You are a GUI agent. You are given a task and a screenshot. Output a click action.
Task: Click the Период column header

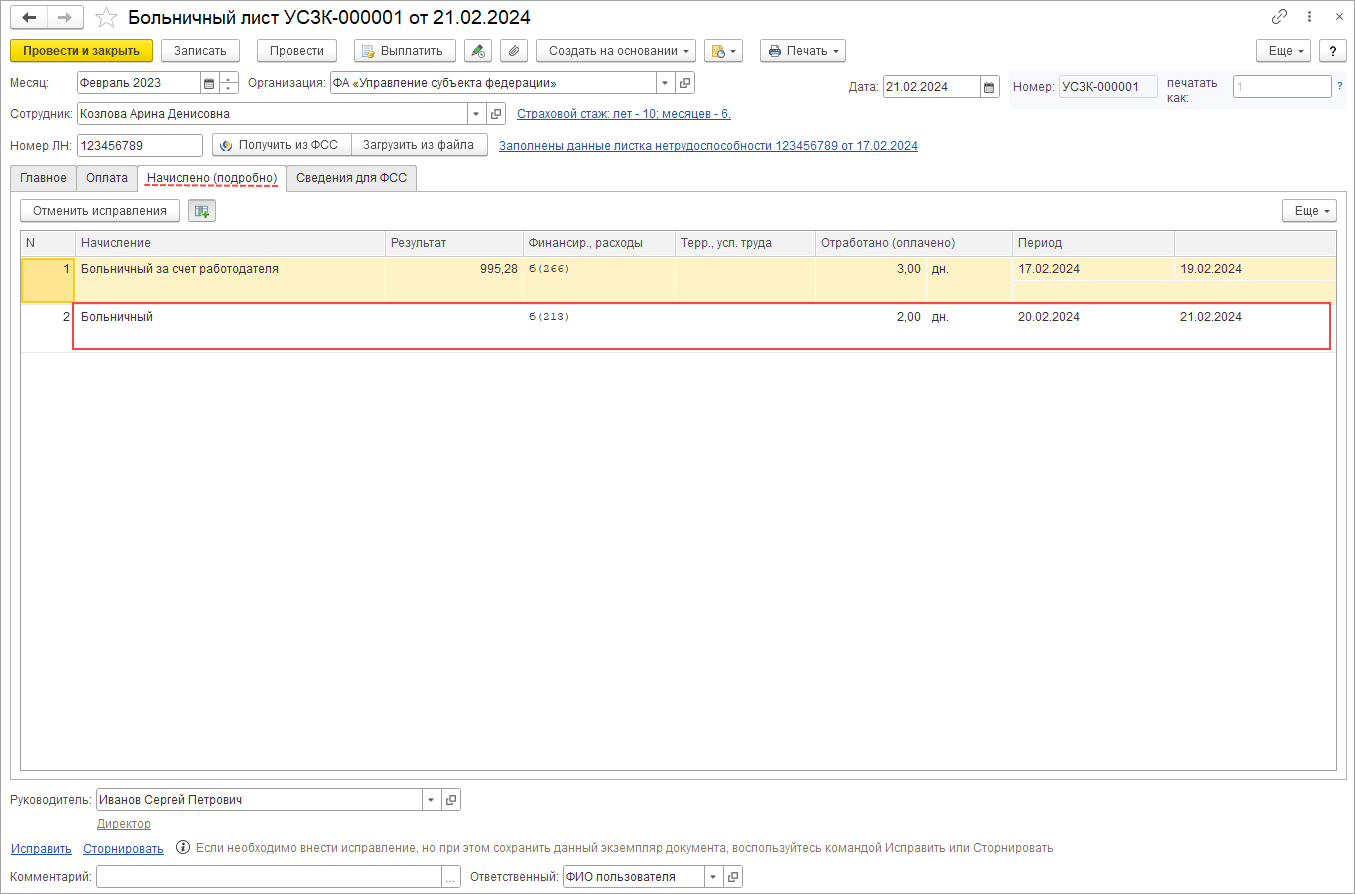(1094, 243)
